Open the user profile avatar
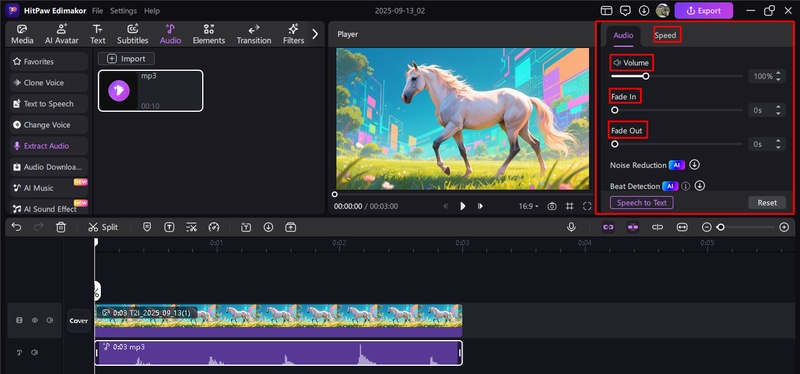 click(x=663, y=10)
